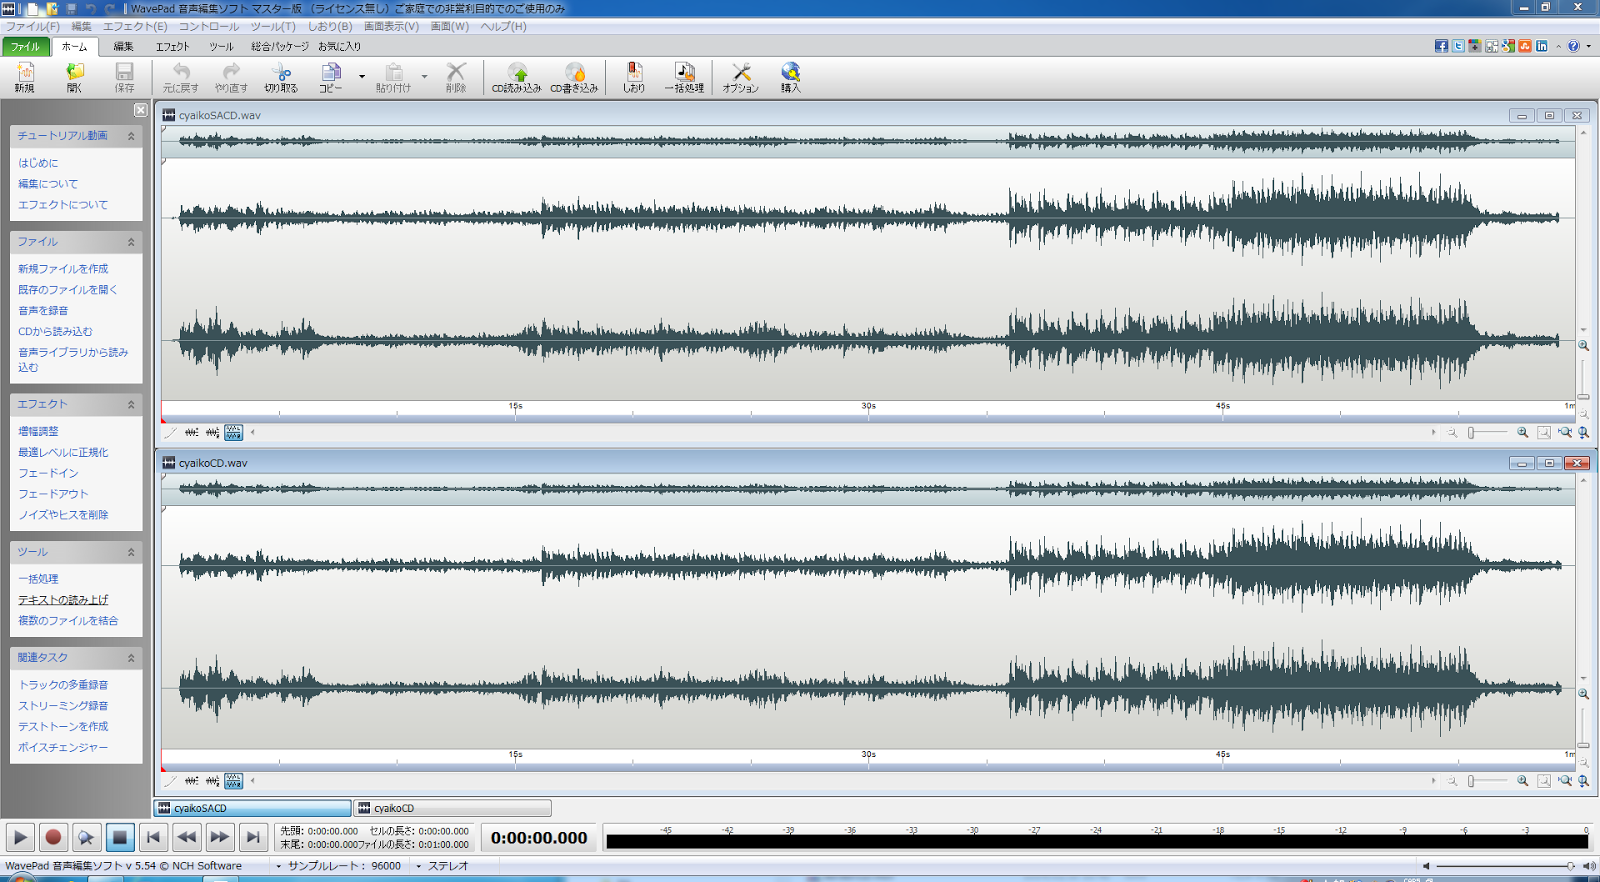
Task: Click the 貼り付け (Paste) toolbar icon
Action: tap(394, 77)
